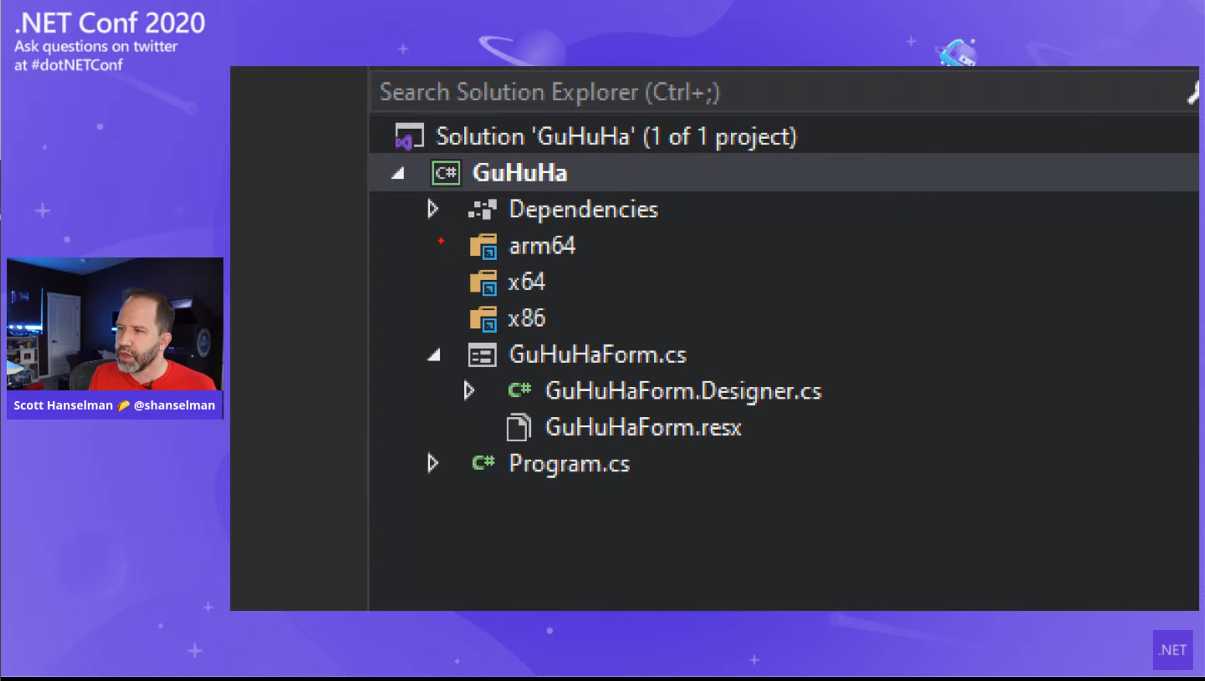Collapse the GuHuHaForm.cs node
1205x681 pixels.
coord(434,355)
